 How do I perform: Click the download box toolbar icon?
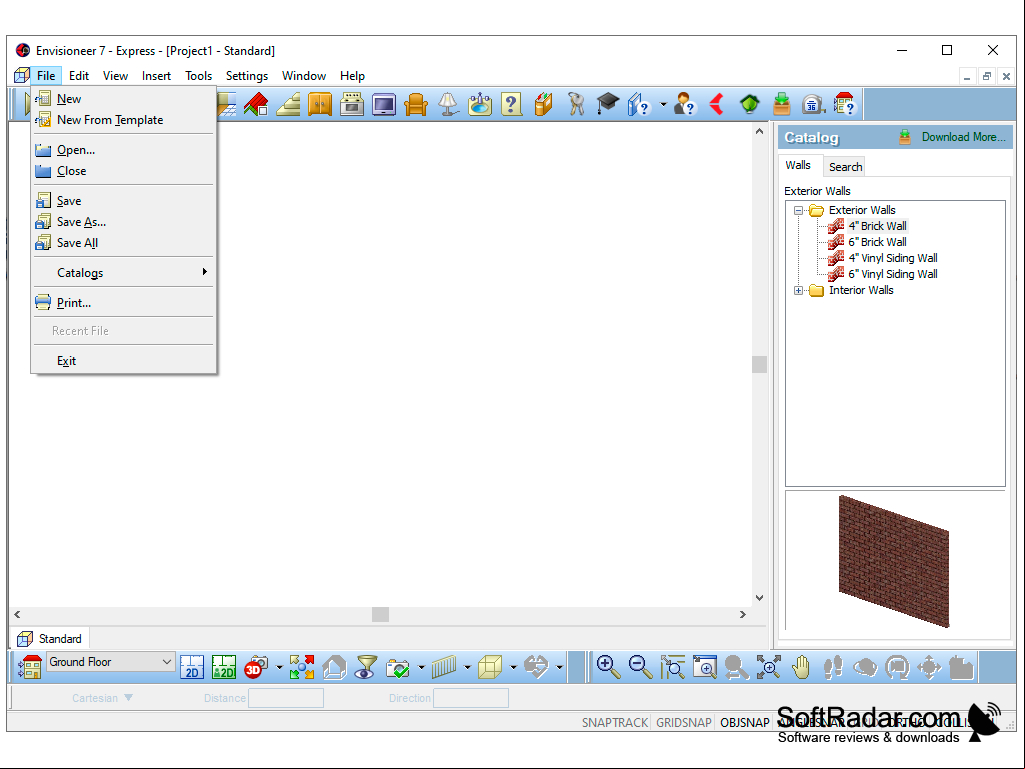tap(781, 105)
